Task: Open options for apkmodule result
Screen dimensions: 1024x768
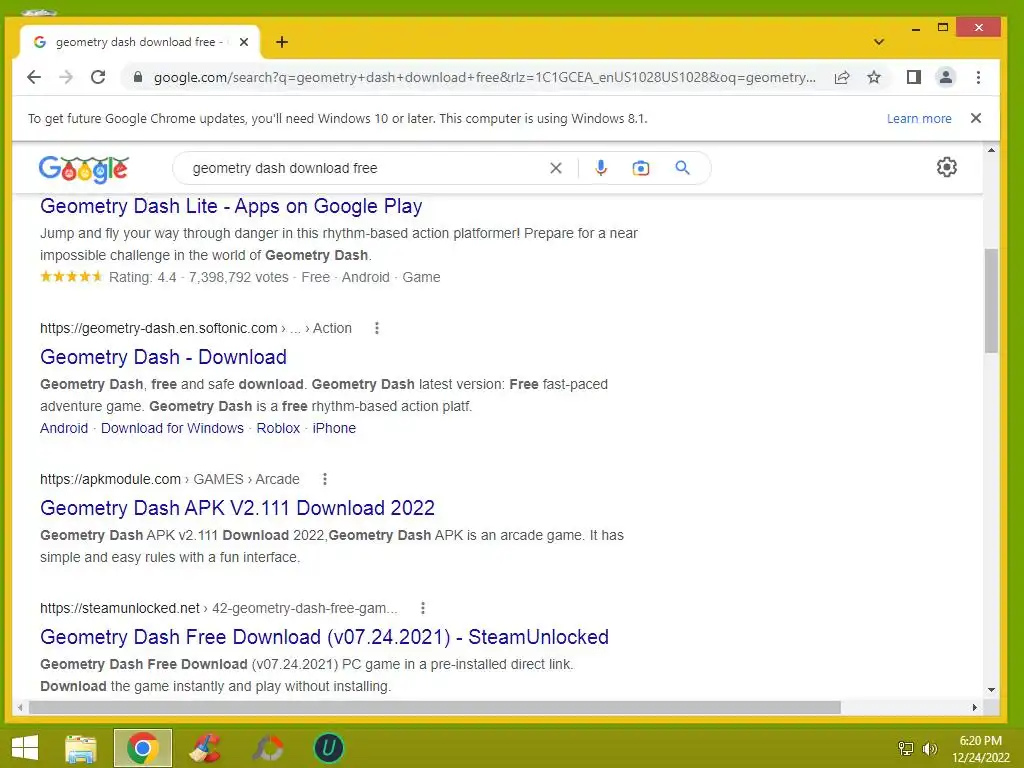Action: point(325,479)
